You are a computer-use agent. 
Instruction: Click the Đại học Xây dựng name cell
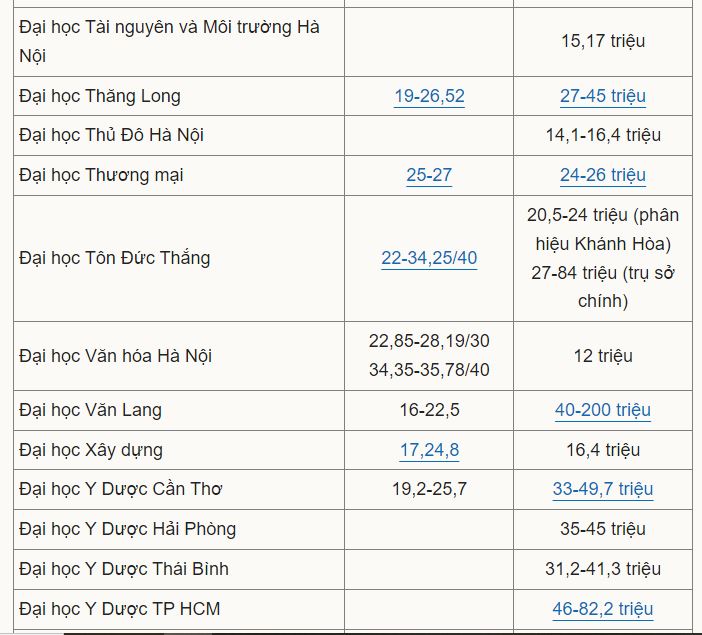[x=91, y=450]
